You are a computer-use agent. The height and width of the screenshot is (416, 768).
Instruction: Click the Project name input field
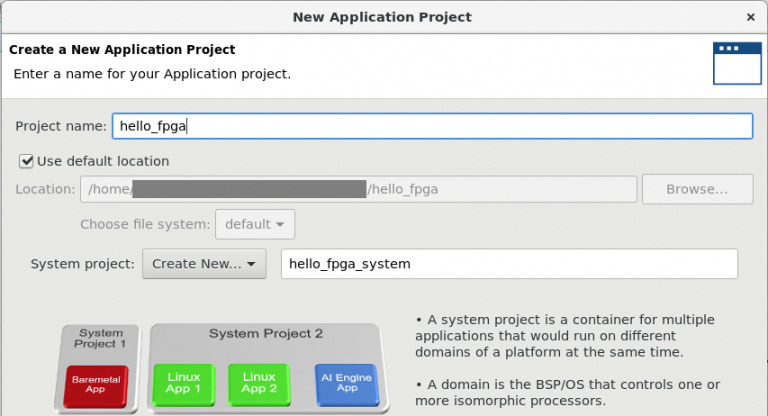(x=432, y=126)
